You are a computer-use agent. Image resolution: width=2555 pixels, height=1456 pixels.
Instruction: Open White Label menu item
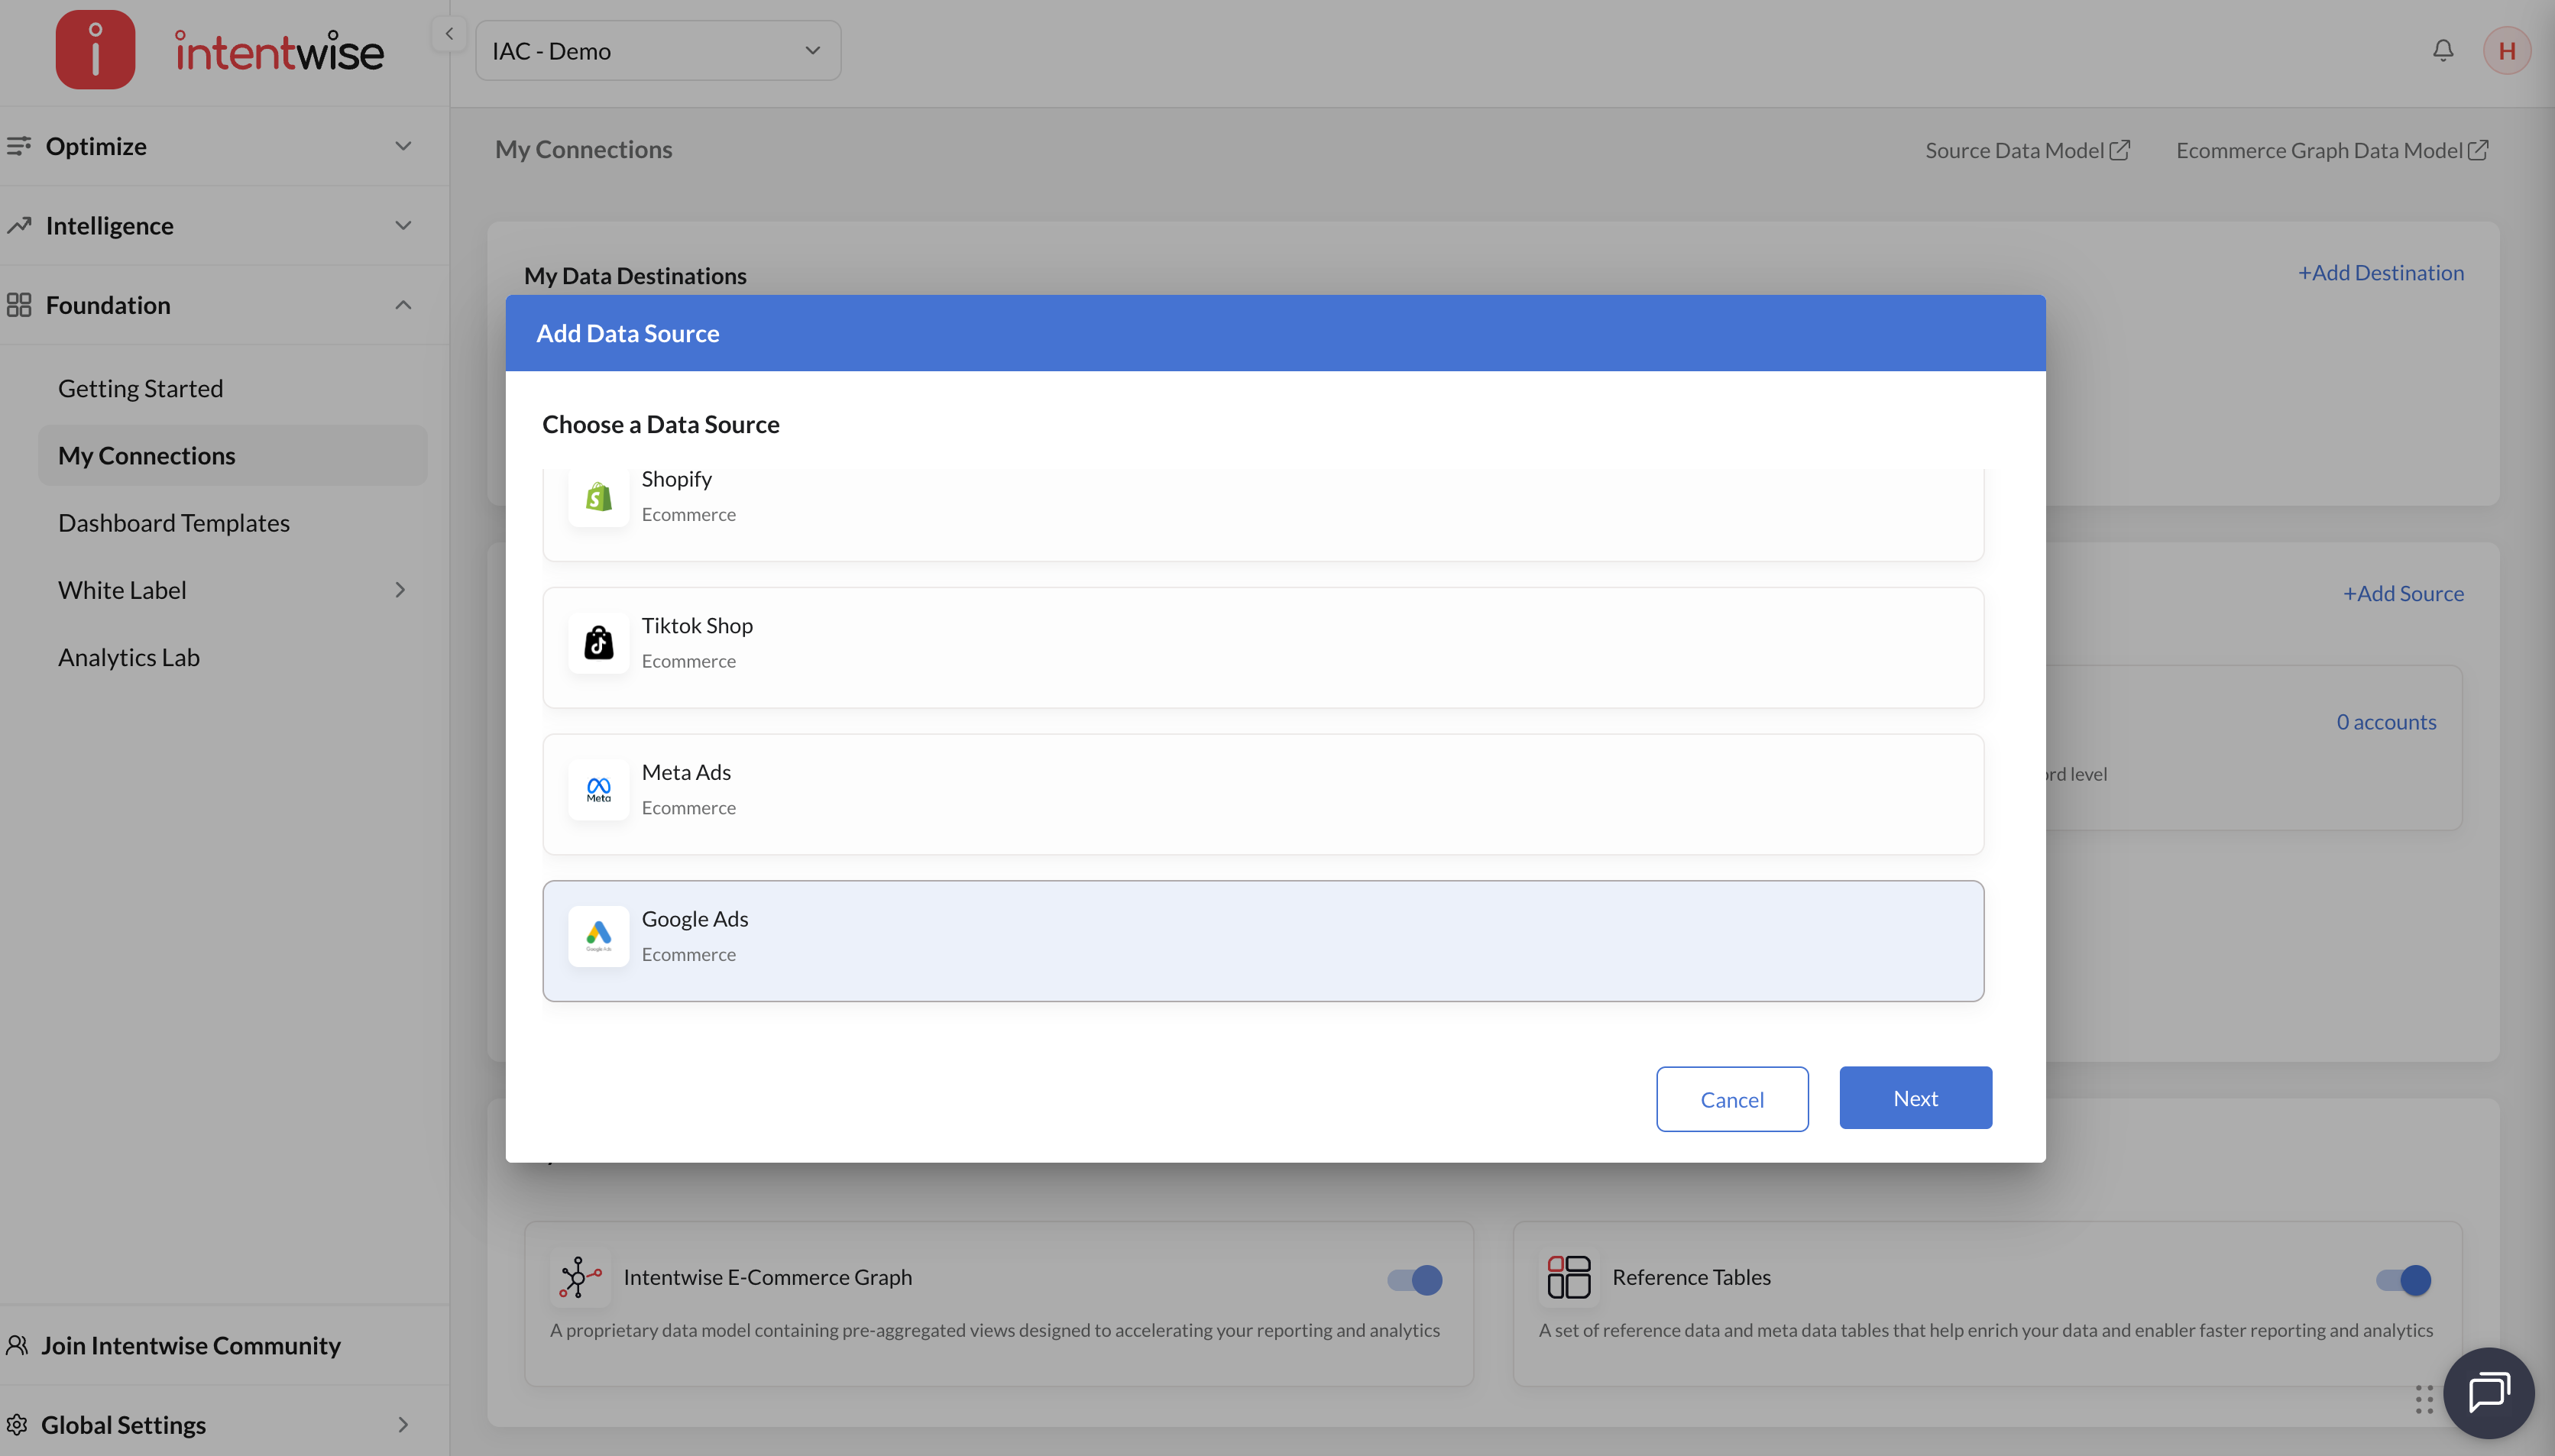(x=122, y=590)
